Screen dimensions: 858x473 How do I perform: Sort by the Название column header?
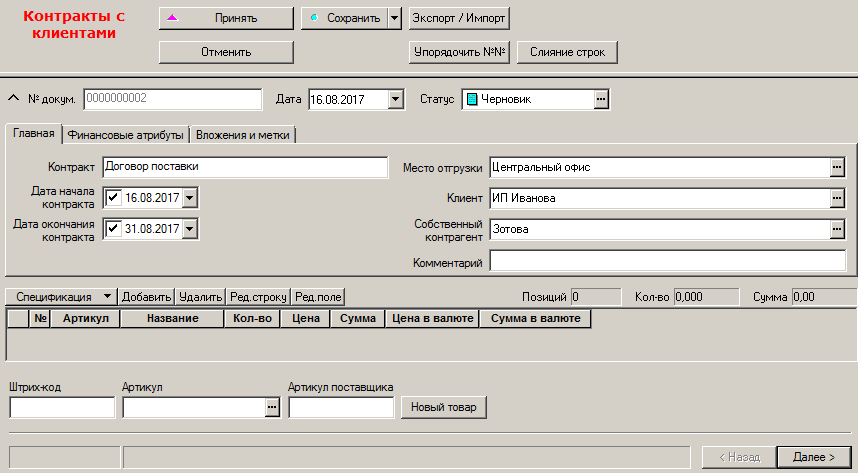pyautogui.click(x=172, y=318)
